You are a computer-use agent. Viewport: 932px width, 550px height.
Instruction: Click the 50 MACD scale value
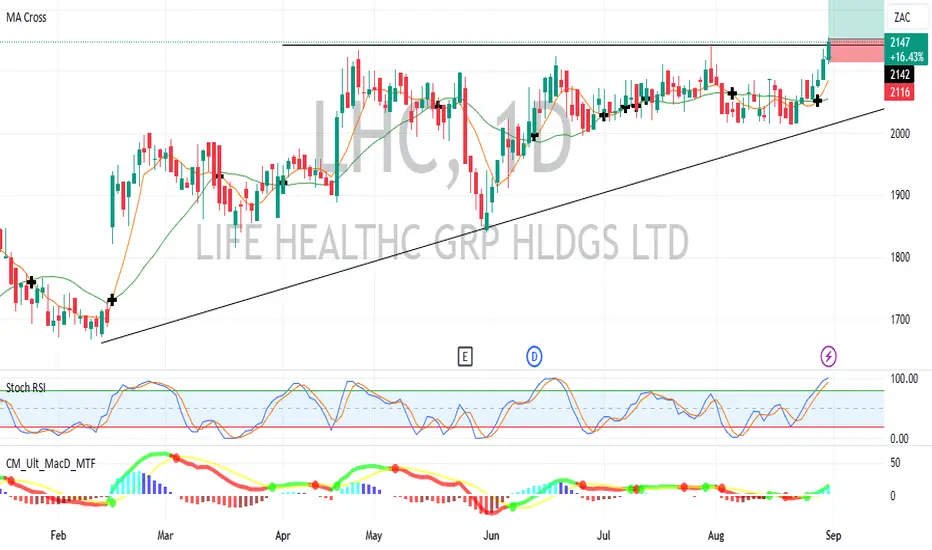click(x=895, y=463)
